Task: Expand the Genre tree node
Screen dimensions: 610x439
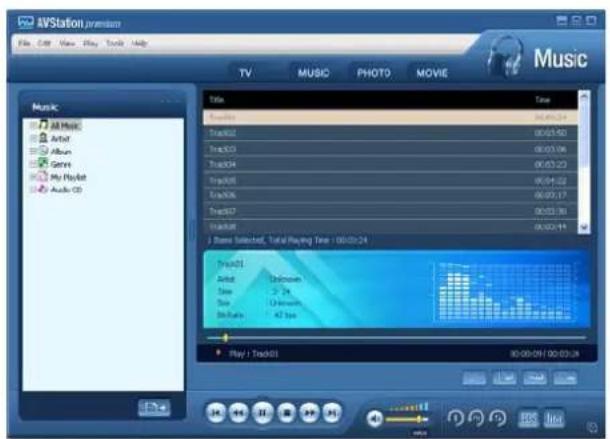Action: 33,164
